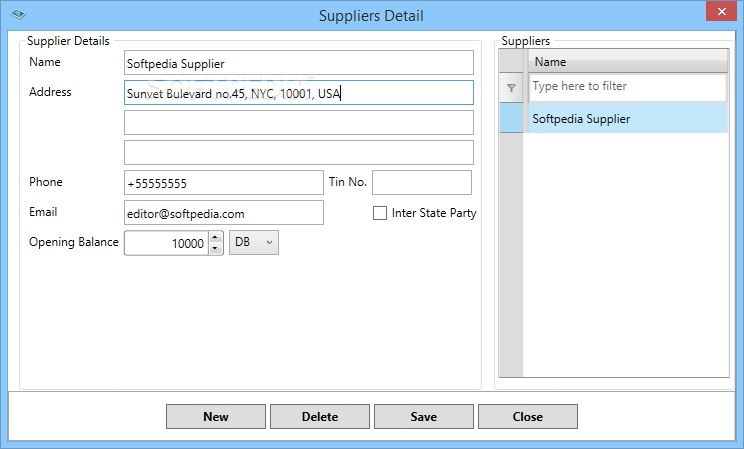Click the Delete button
The image size is (744, 449).
(x=320, y=417)
